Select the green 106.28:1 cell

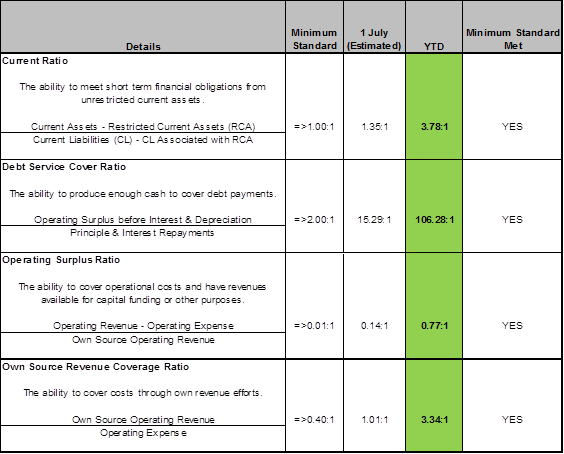coord(434,206)
